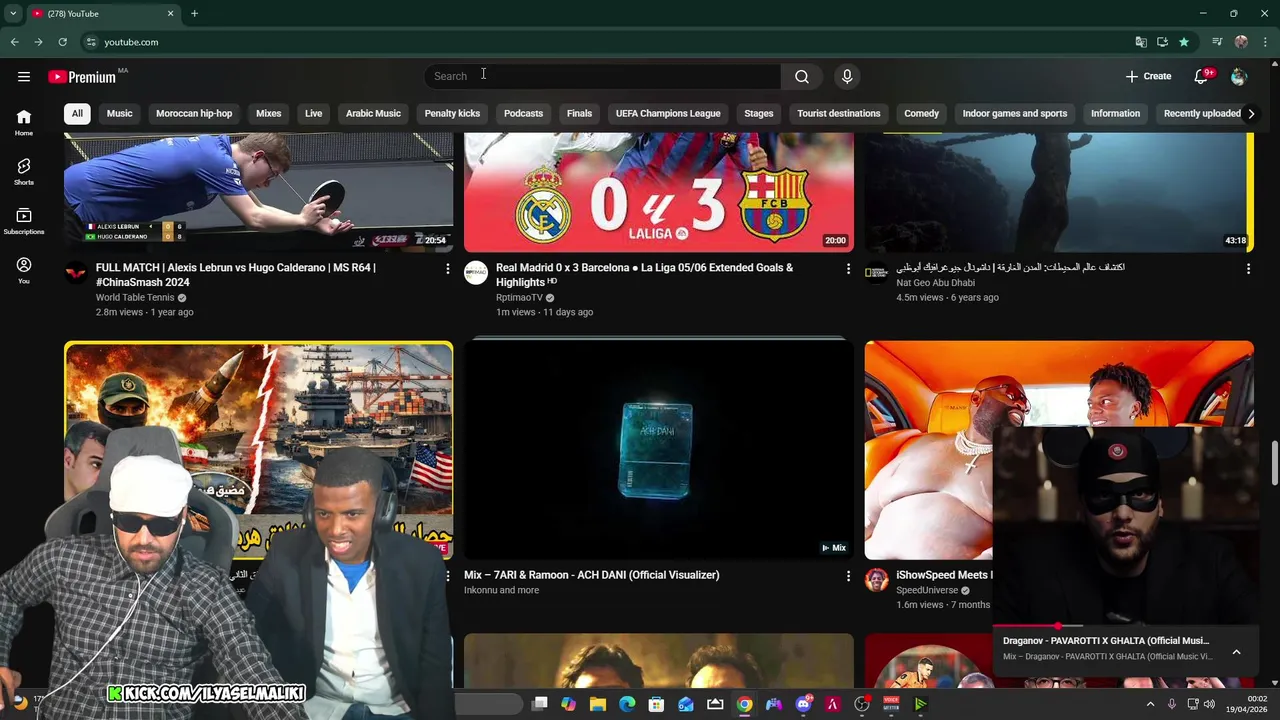Open the Real Madrid 0 x 3 Barcelona title

tap(645, 275)
